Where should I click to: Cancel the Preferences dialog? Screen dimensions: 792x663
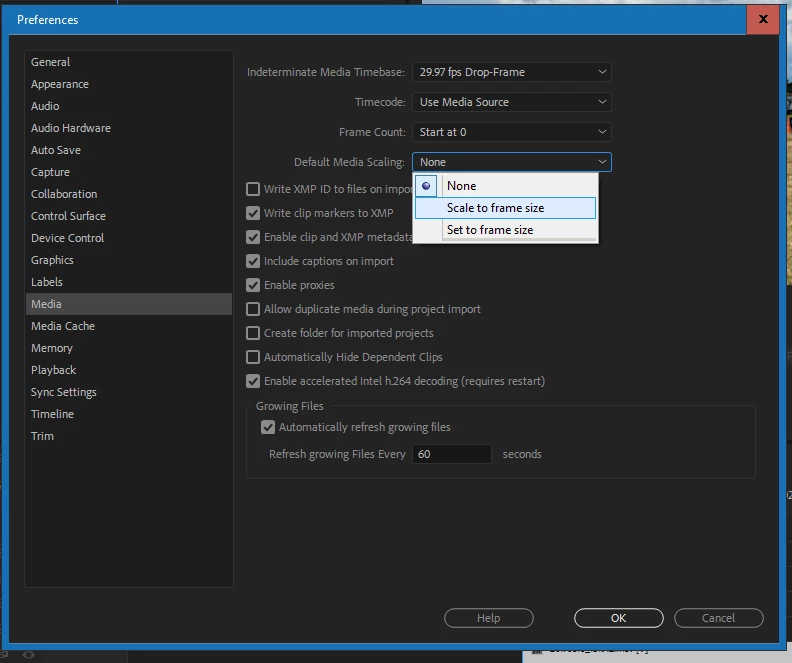(718, 618)
